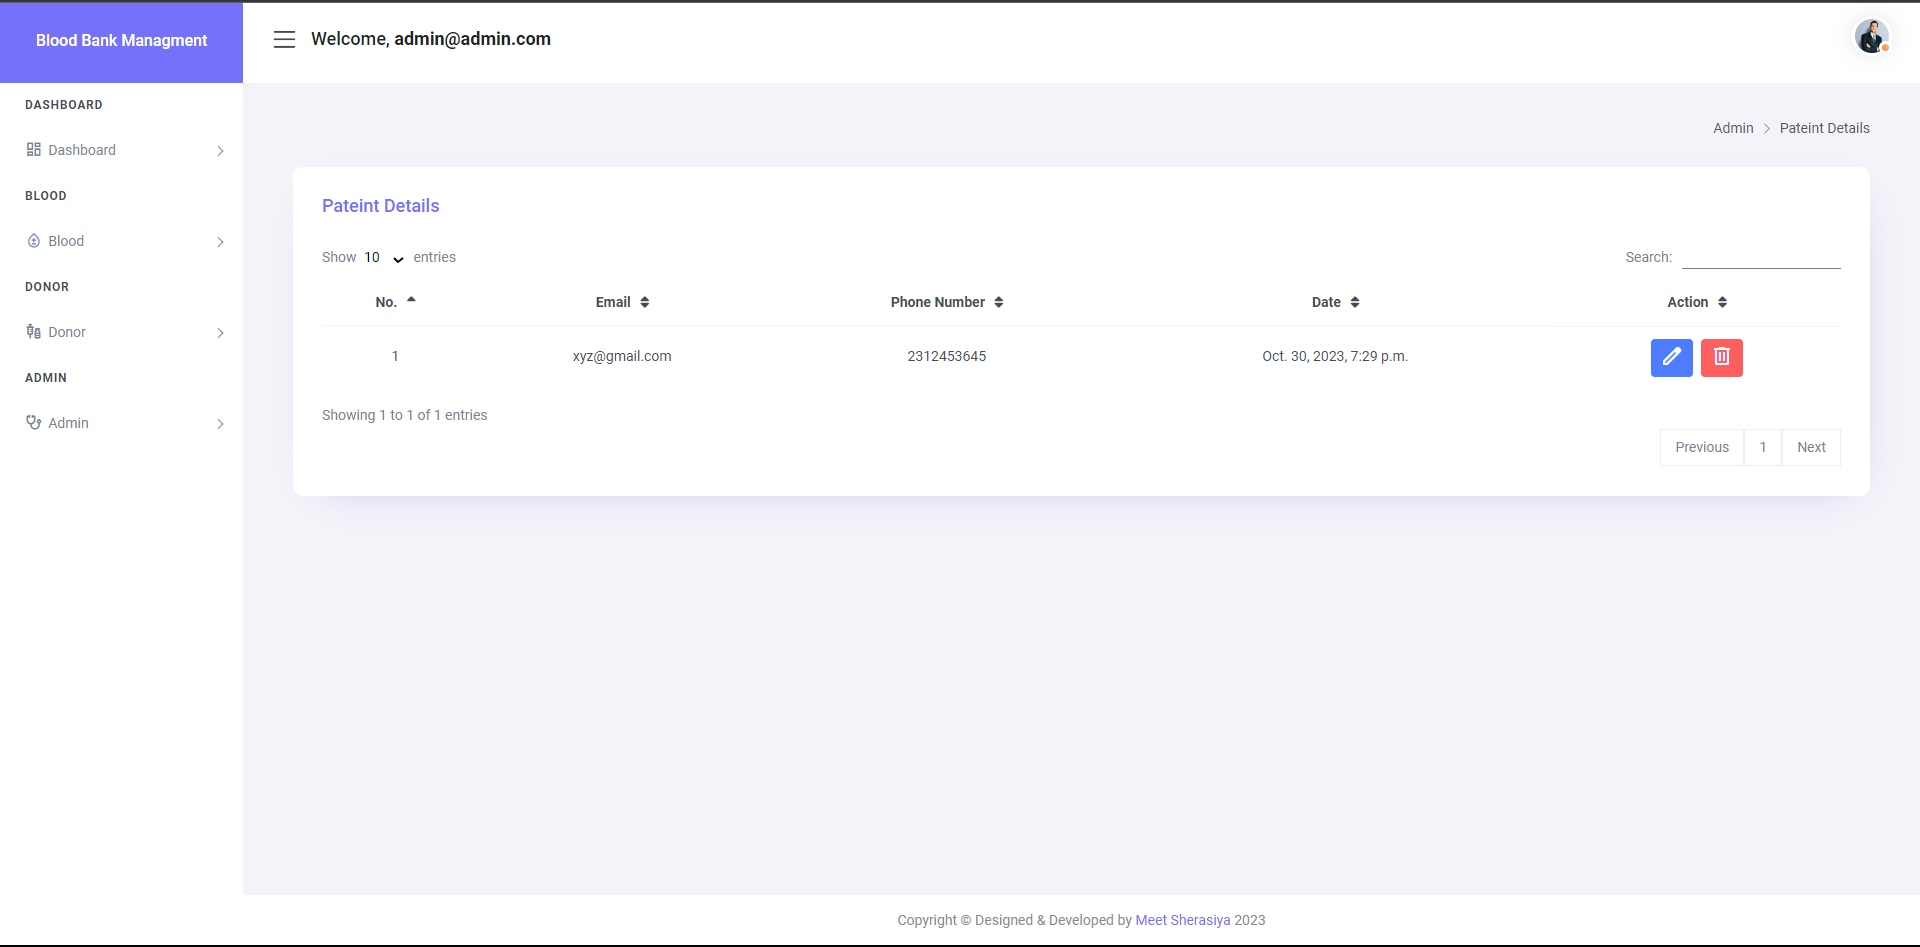
Task: Click the No. column header label
Action: (x=386, y=302)
